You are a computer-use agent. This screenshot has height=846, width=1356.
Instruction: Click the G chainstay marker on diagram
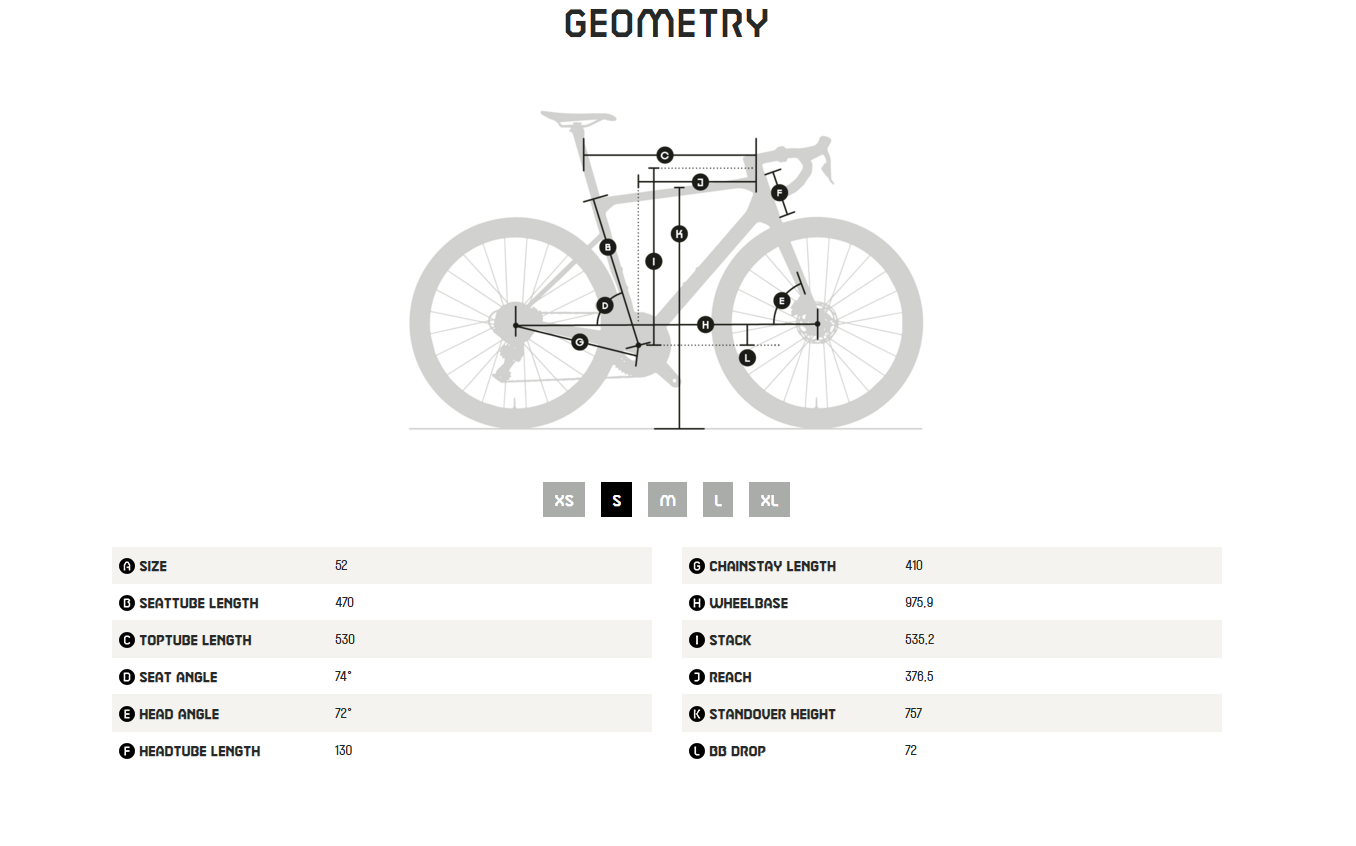[x=579, y=342]
